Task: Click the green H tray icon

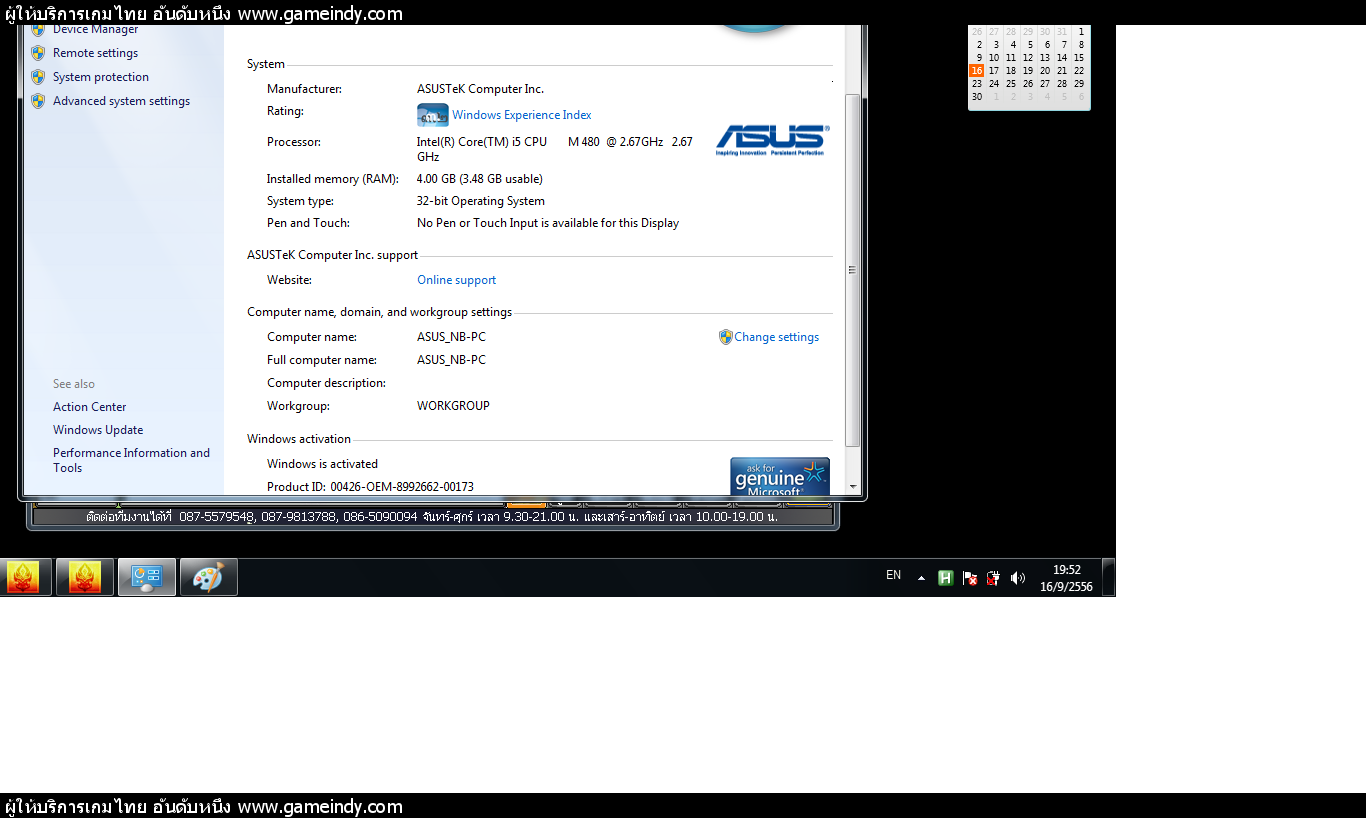Action: 945,578
